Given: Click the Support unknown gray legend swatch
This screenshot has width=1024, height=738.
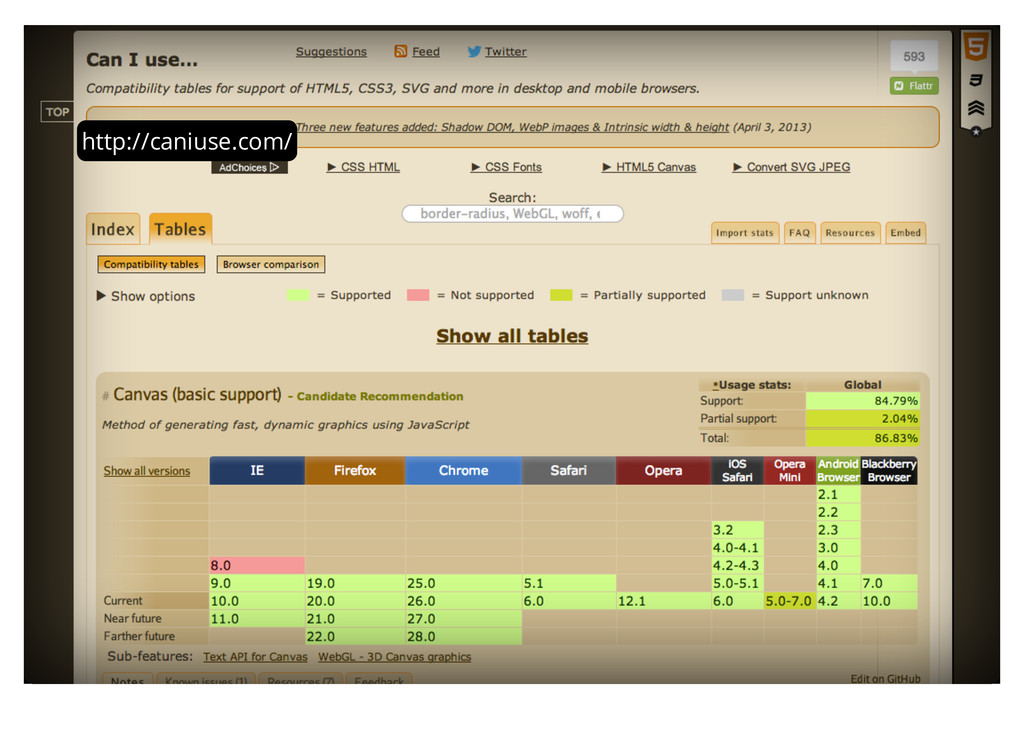Looking at the screenshot, I should tap(733, 295).
